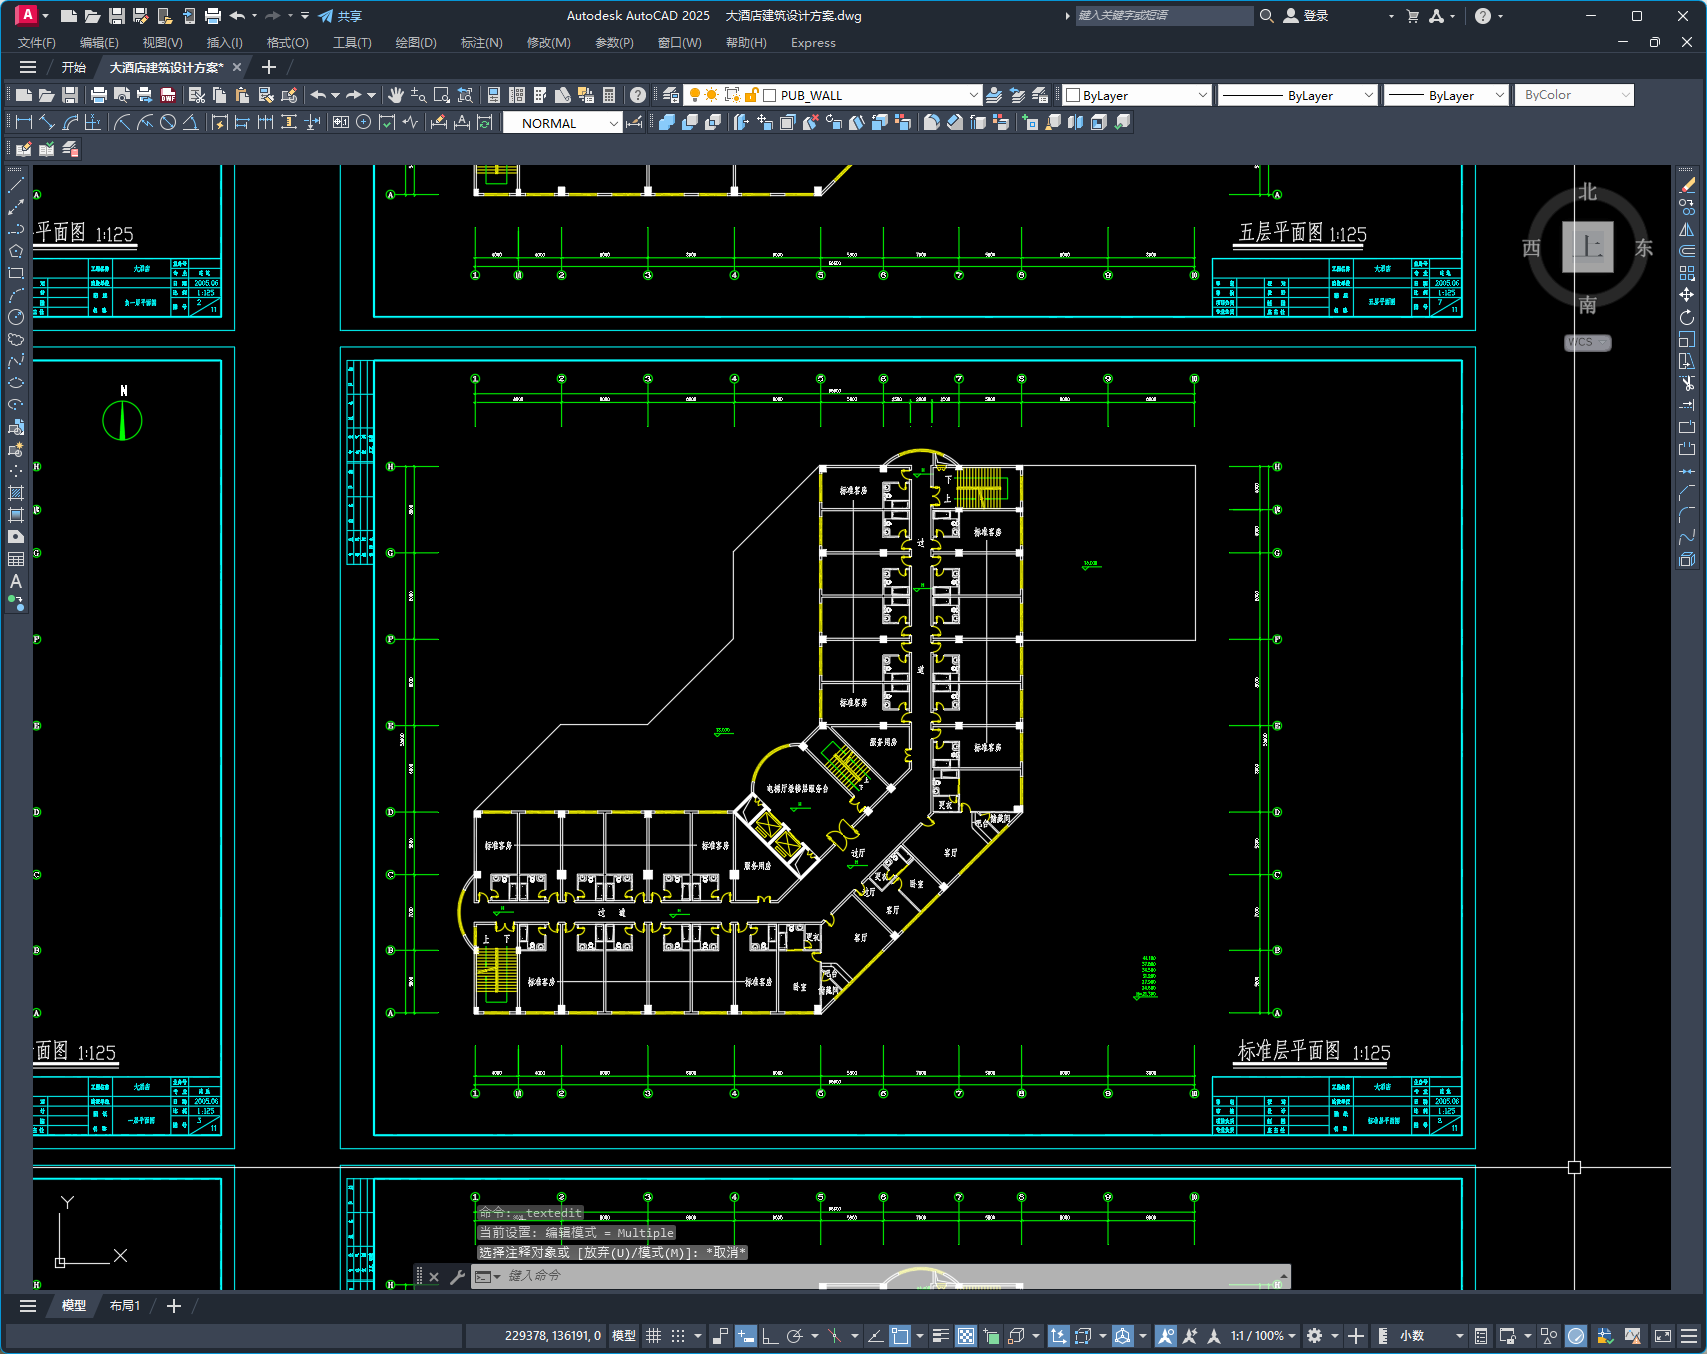Image resolution: width=1707 pixels, height=1354 pixels.
Task: Click the Erase tool in Modify toolbar
Action: pos(1687,185)
